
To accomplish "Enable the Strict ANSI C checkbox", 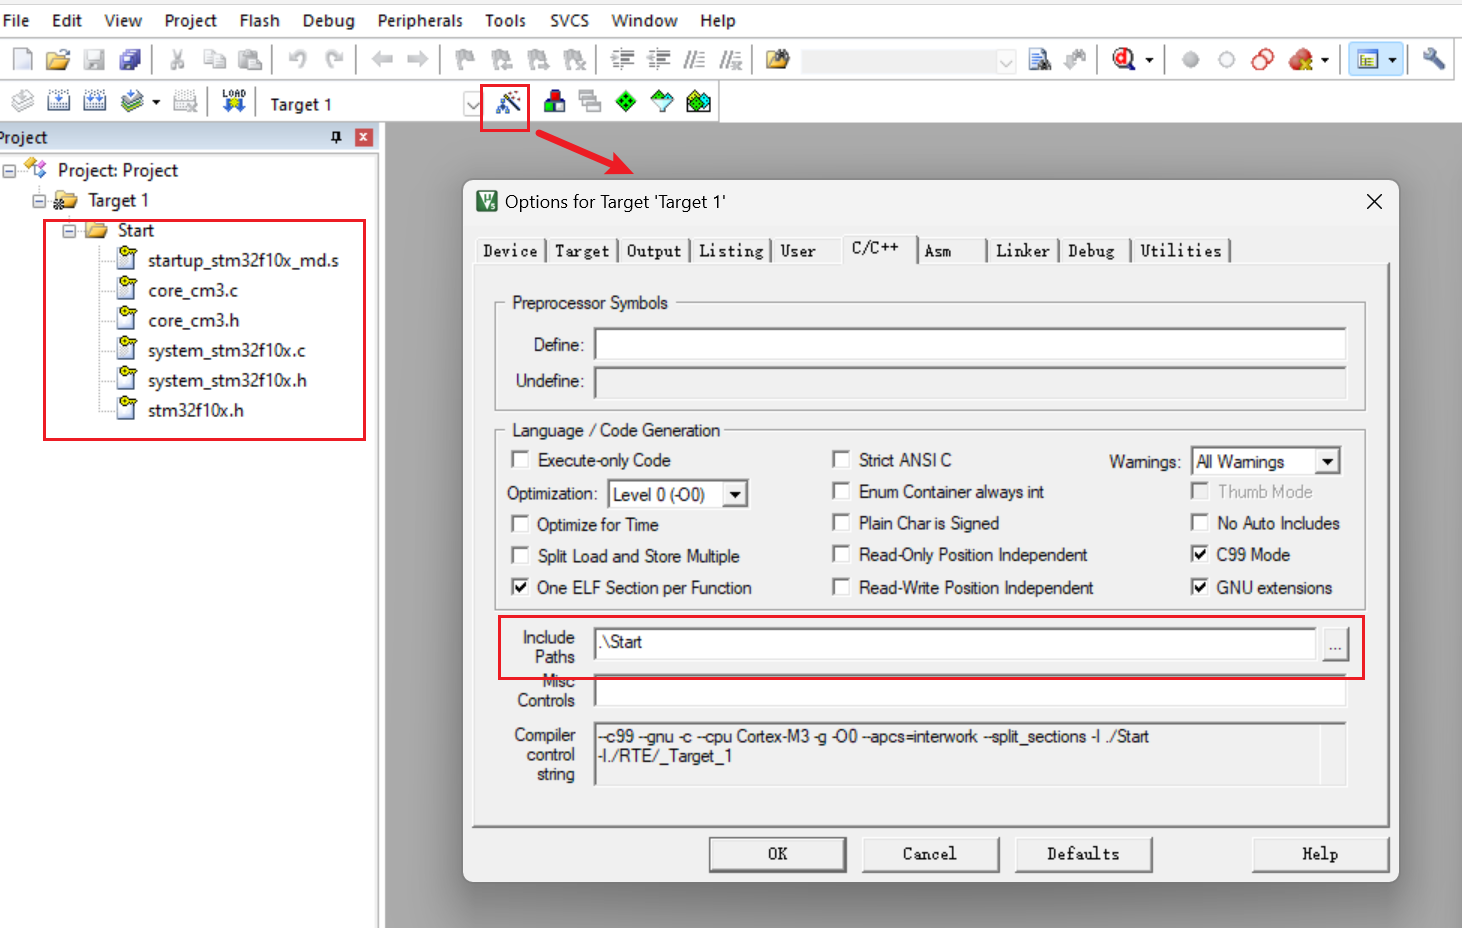I will [x=841, y=459].
